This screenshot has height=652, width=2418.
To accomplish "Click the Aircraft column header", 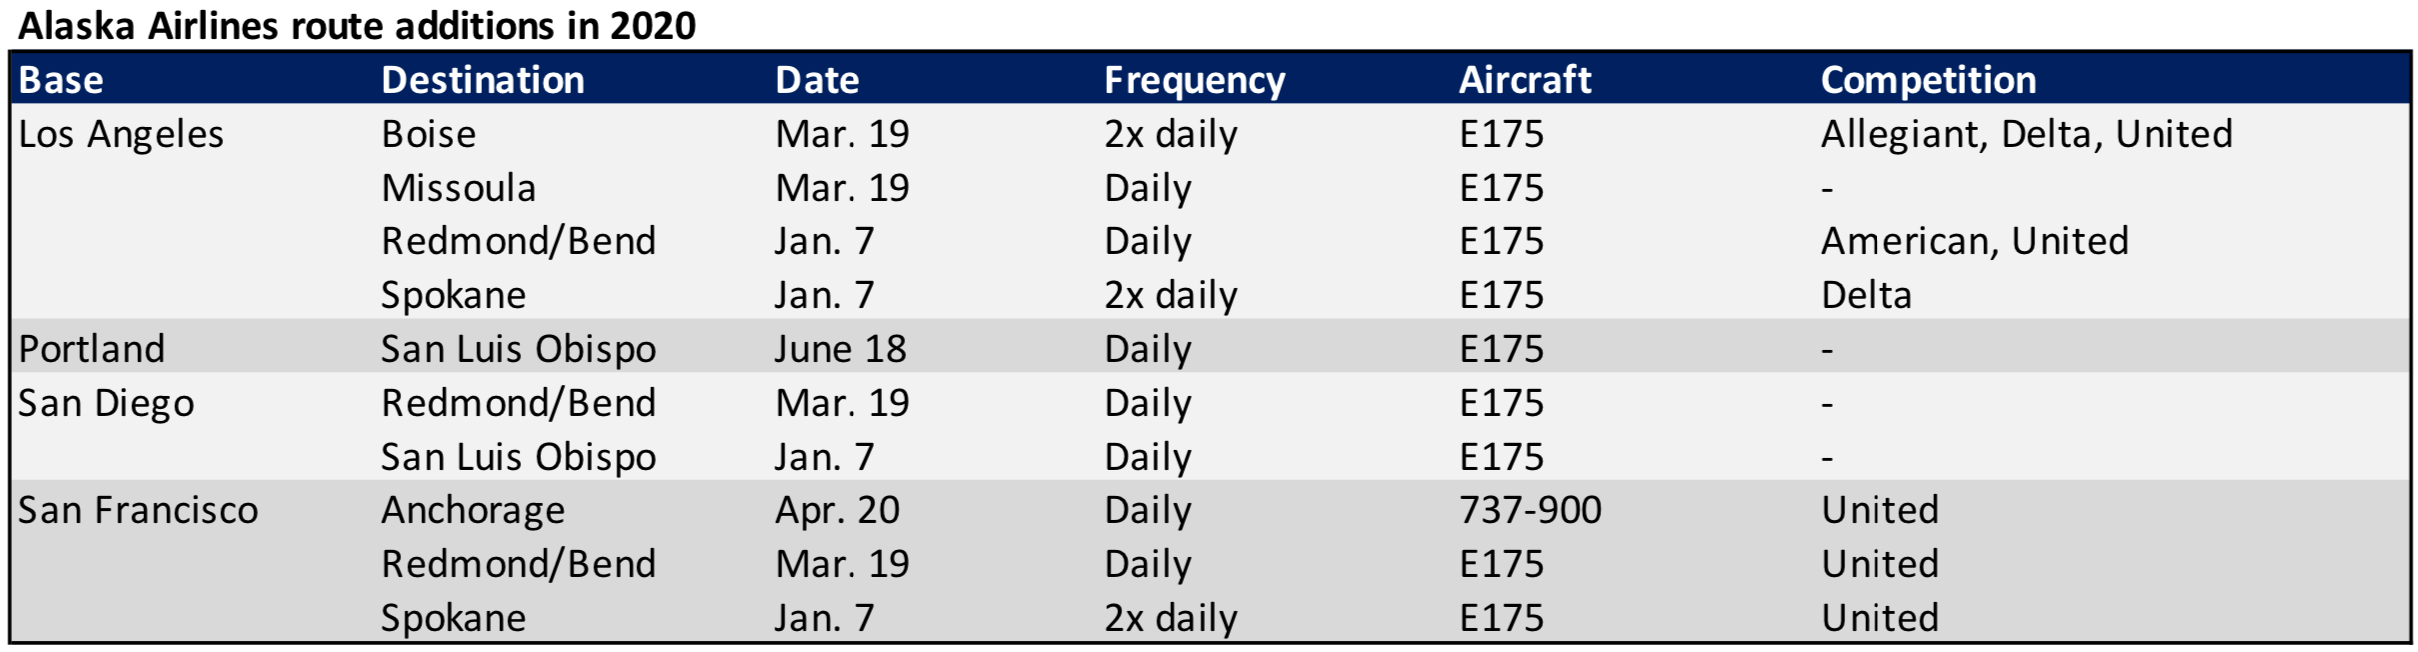I will tap(1524, 80).
